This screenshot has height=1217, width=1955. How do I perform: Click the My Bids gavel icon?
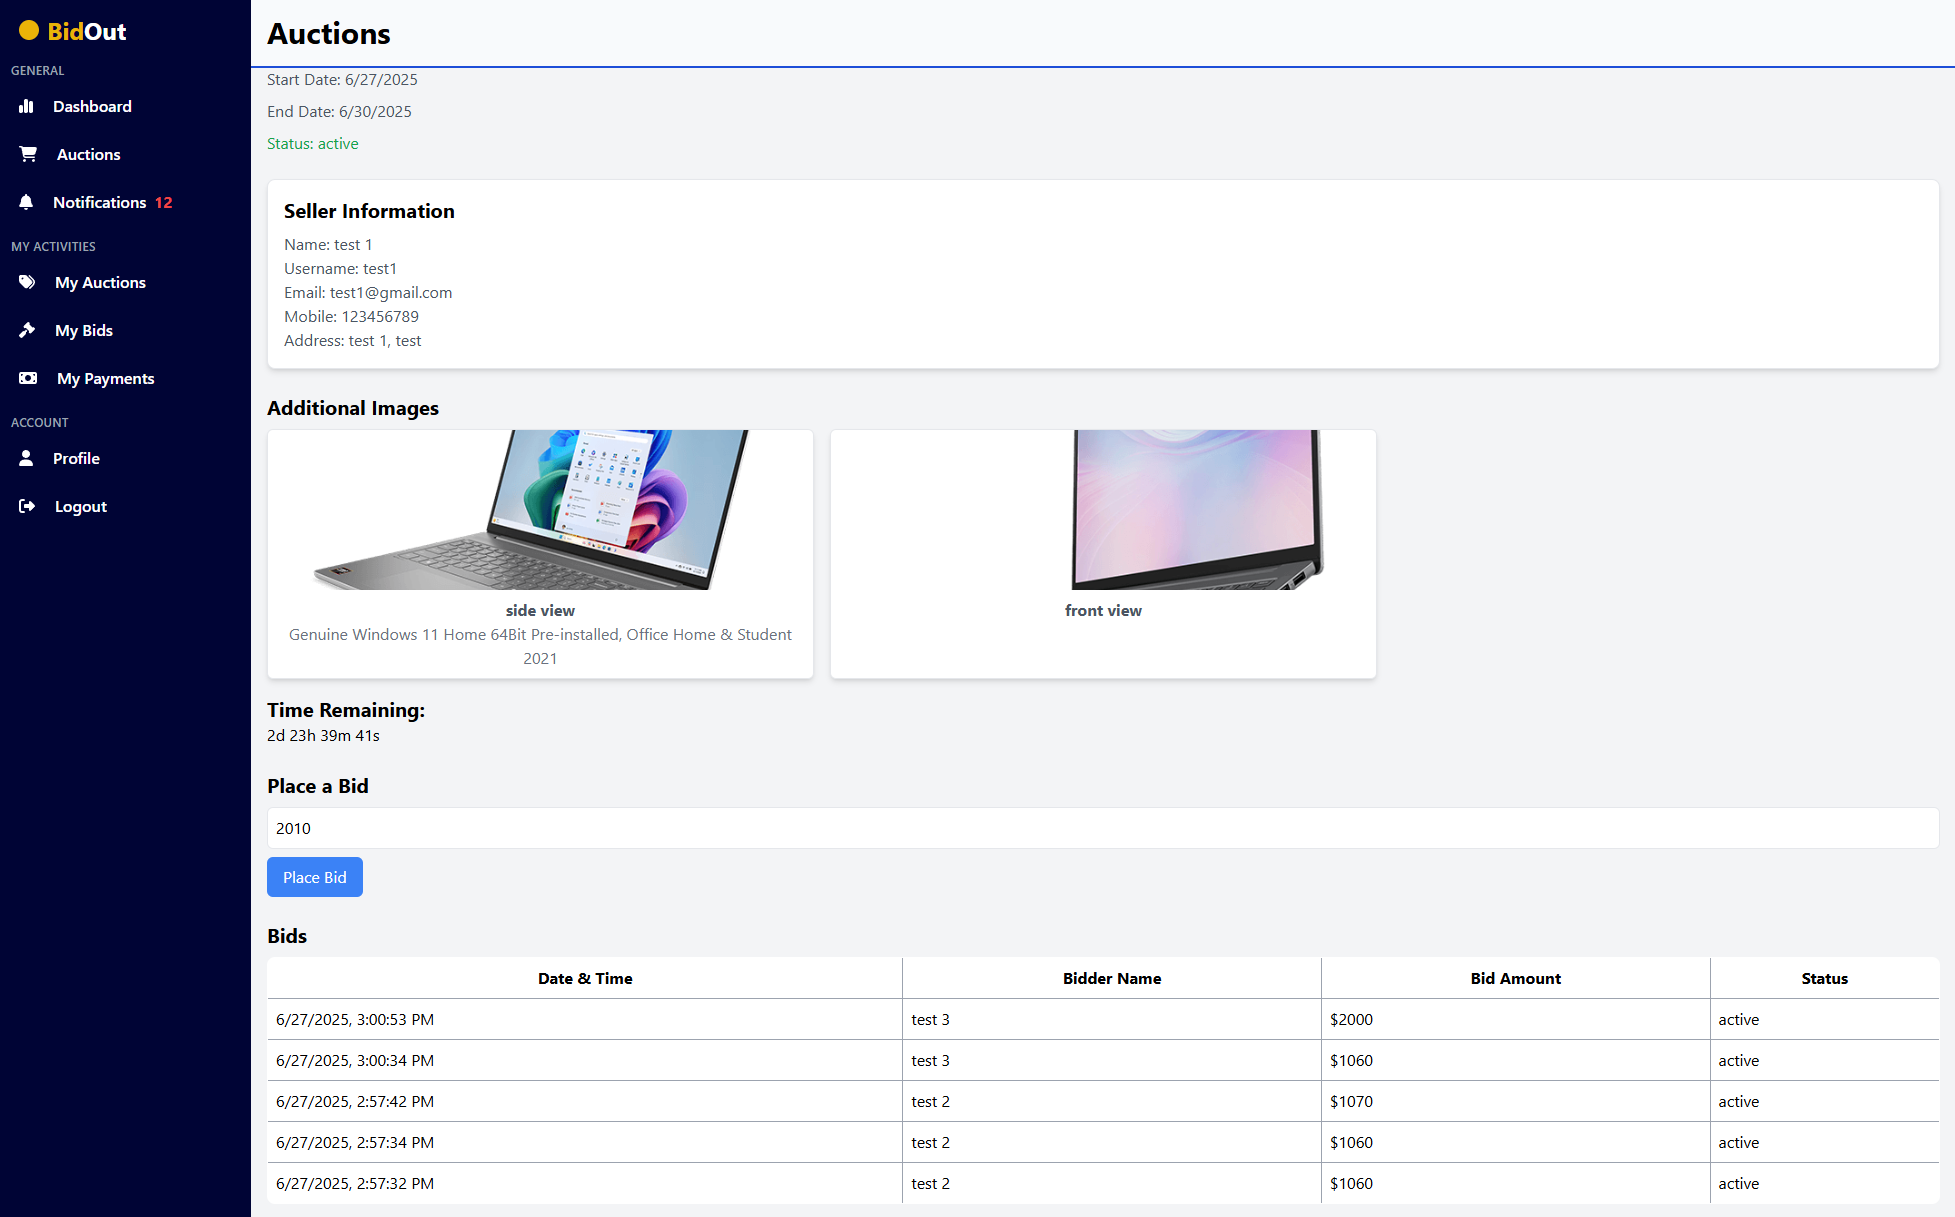[27, 330]
